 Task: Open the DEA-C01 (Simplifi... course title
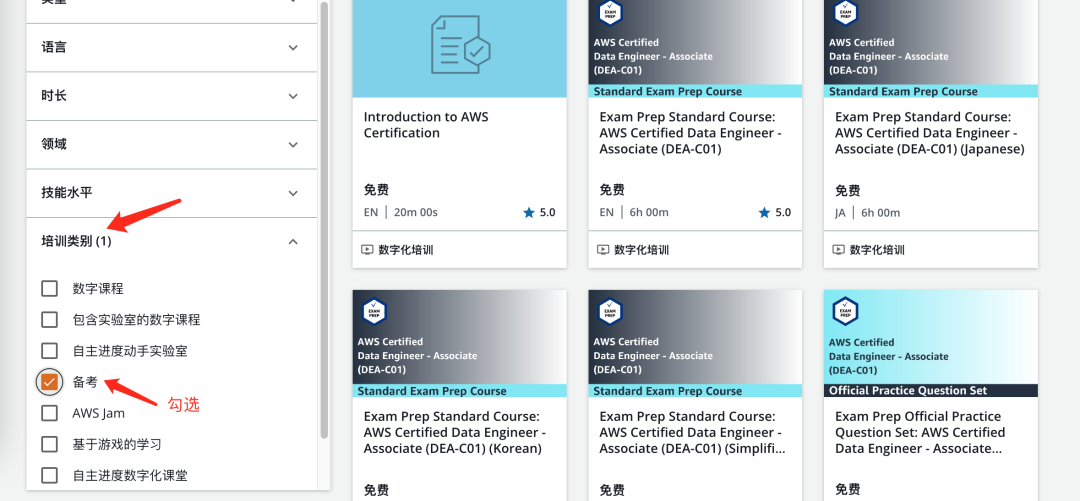tap(692, 433)
